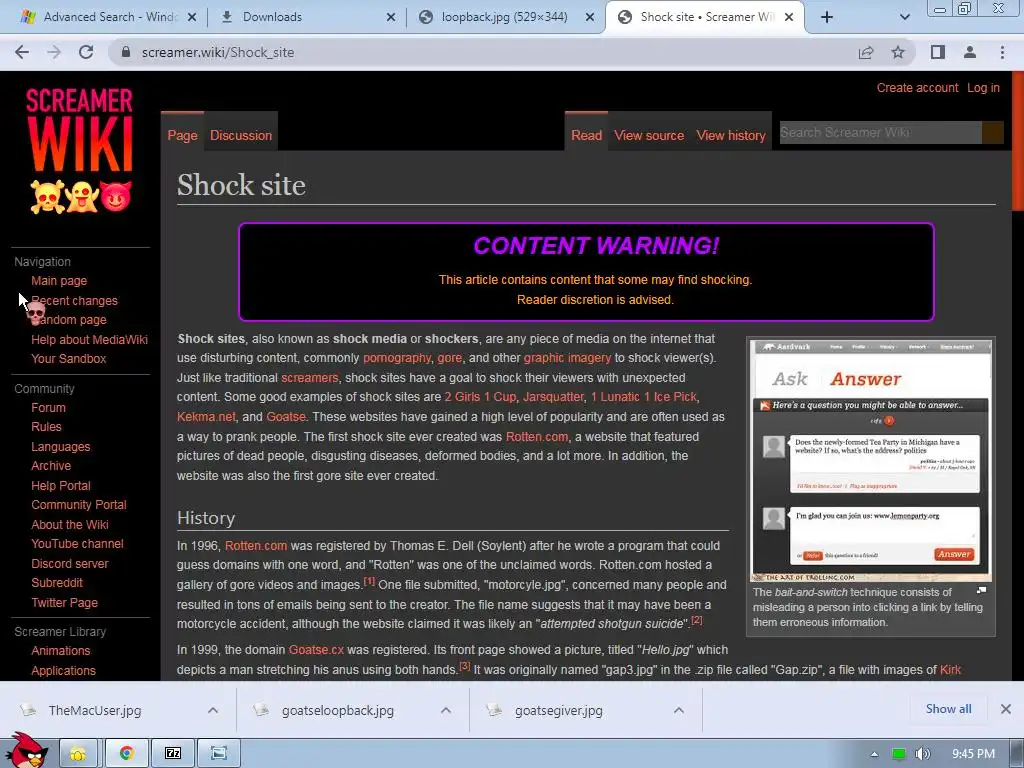This screenshot has width=1024, height=768.
Task: Open tab search dropdown arrow
Action: pyautogui.click(x=904, y=17)
